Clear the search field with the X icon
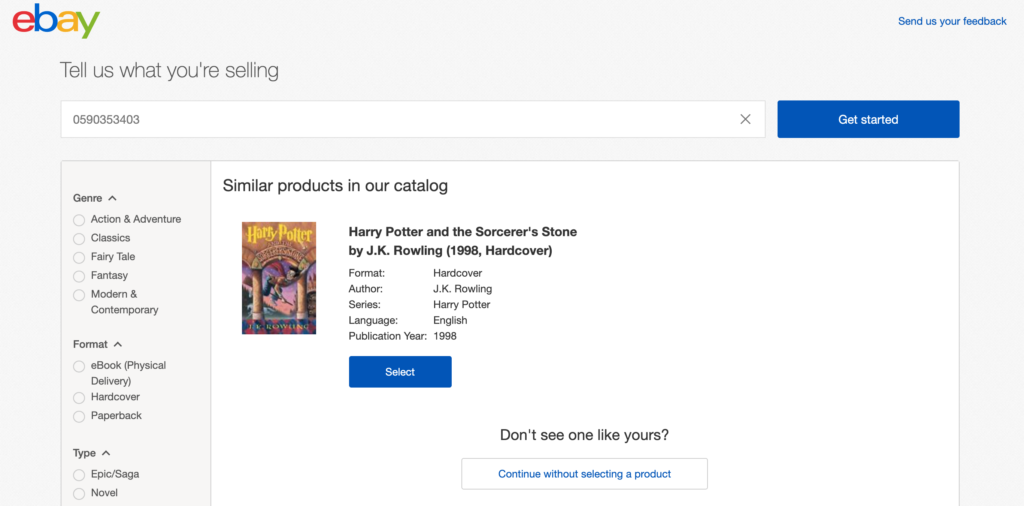1024x506 pixels. tap(745, 119)
